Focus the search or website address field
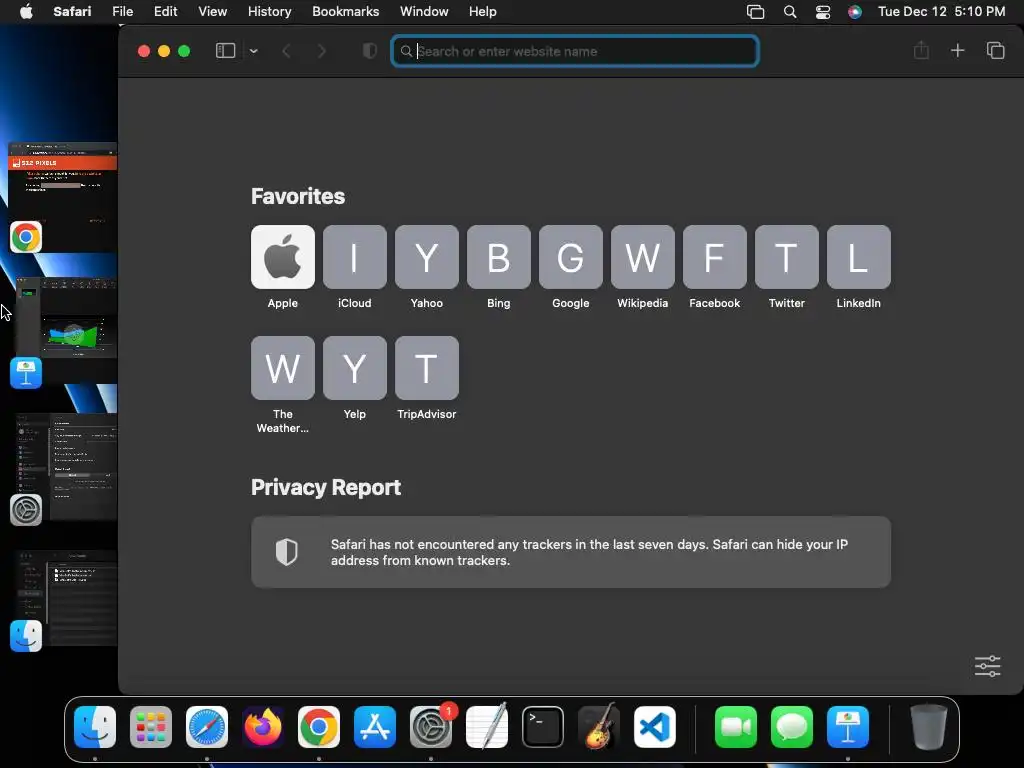This screenshot has width=1024, height=768. pos(575,51)
